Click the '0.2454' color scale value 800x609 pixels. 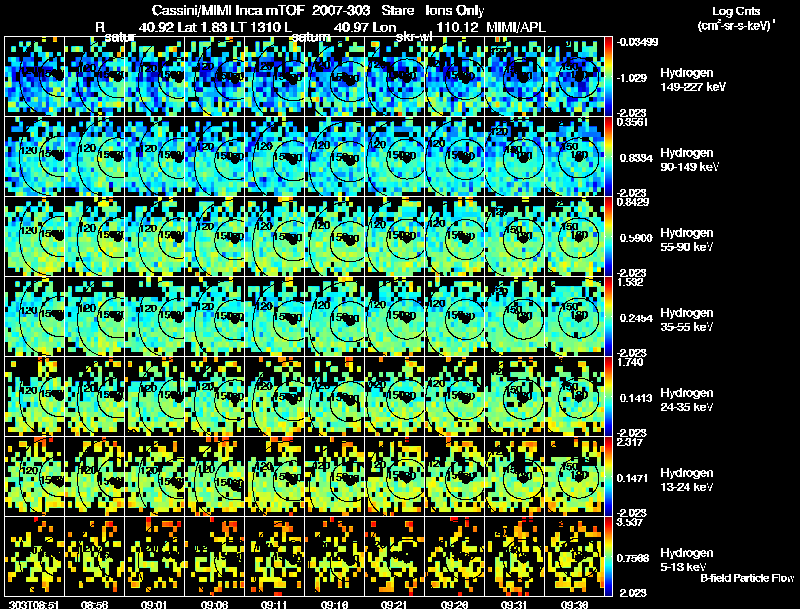pyautogui.click(x=636, y=318)
